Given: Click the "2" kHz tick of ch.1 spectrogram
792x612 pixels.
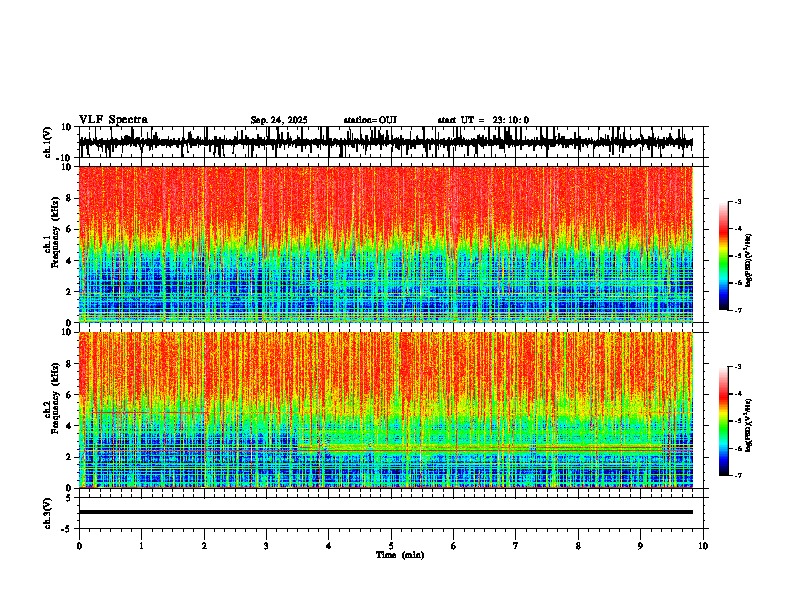Looking at the screenshot, I should [x=69, y=291].
